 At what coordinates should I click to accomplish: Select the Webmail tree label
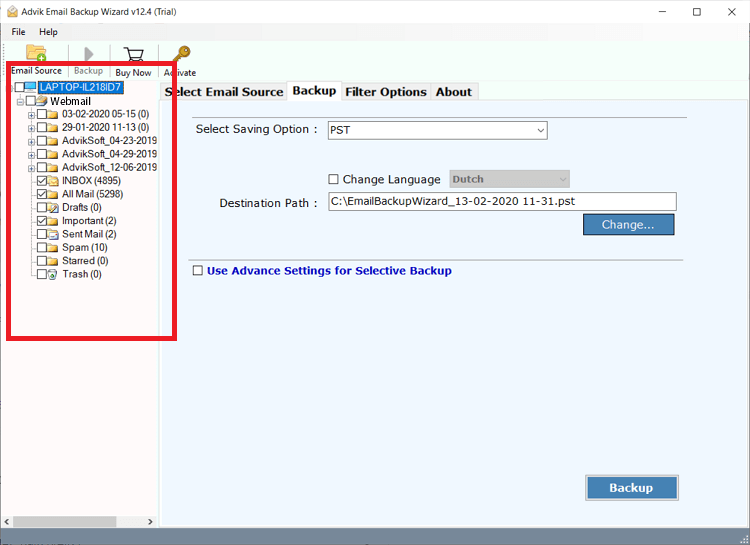click(70, 101)
